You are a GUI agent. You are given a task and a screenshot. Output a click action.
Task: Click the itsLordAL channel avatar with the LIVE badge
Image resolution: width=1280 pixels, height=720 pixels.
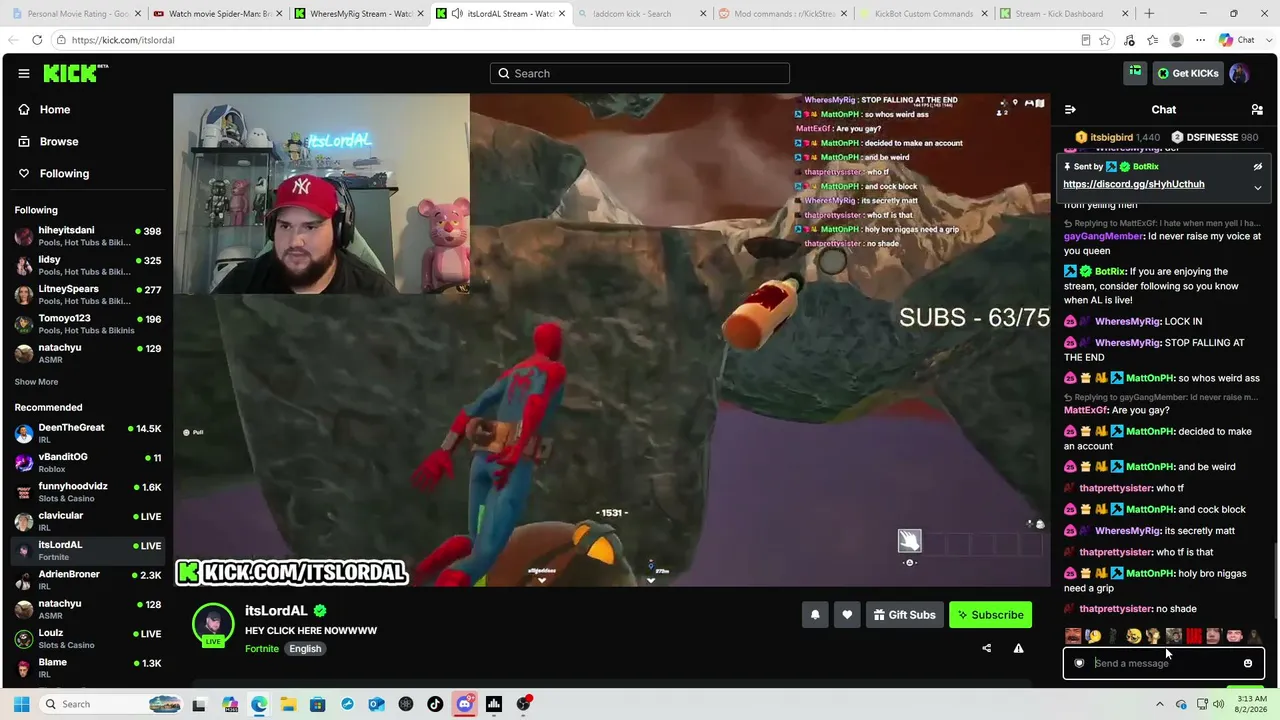213,625
